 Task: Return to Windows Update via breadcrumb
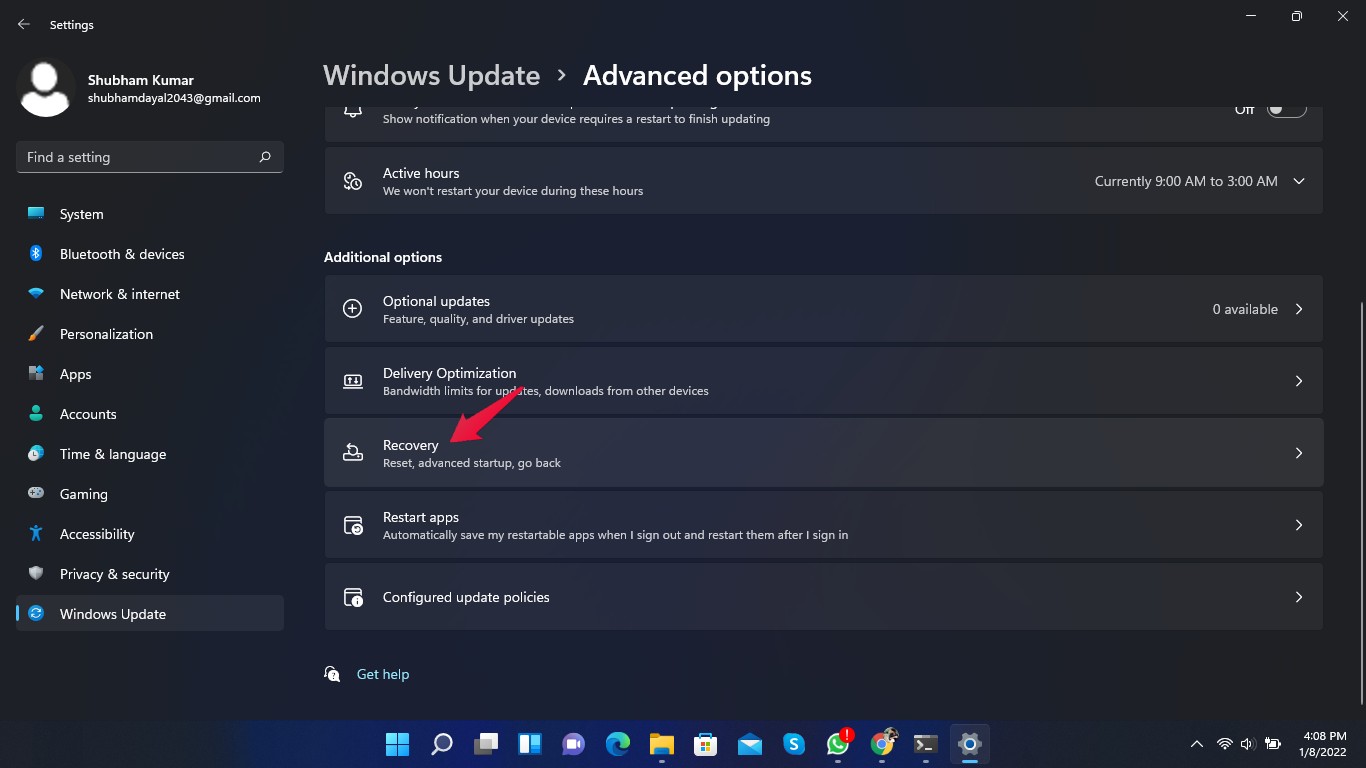pyautogui.click(x=431, y=75)
